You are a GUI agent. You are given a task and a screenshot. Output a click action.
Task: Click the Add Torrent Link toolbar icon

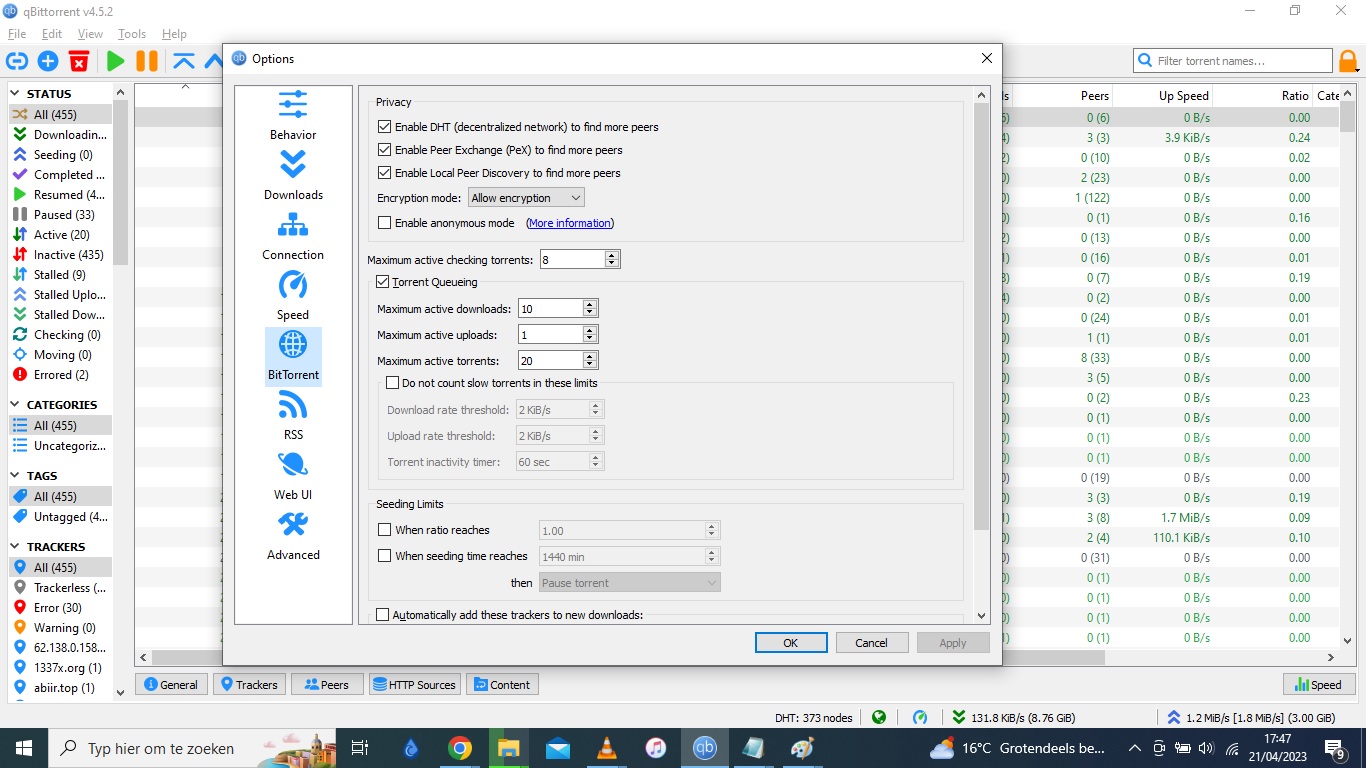pyautogui.click(x=16, y=61)
